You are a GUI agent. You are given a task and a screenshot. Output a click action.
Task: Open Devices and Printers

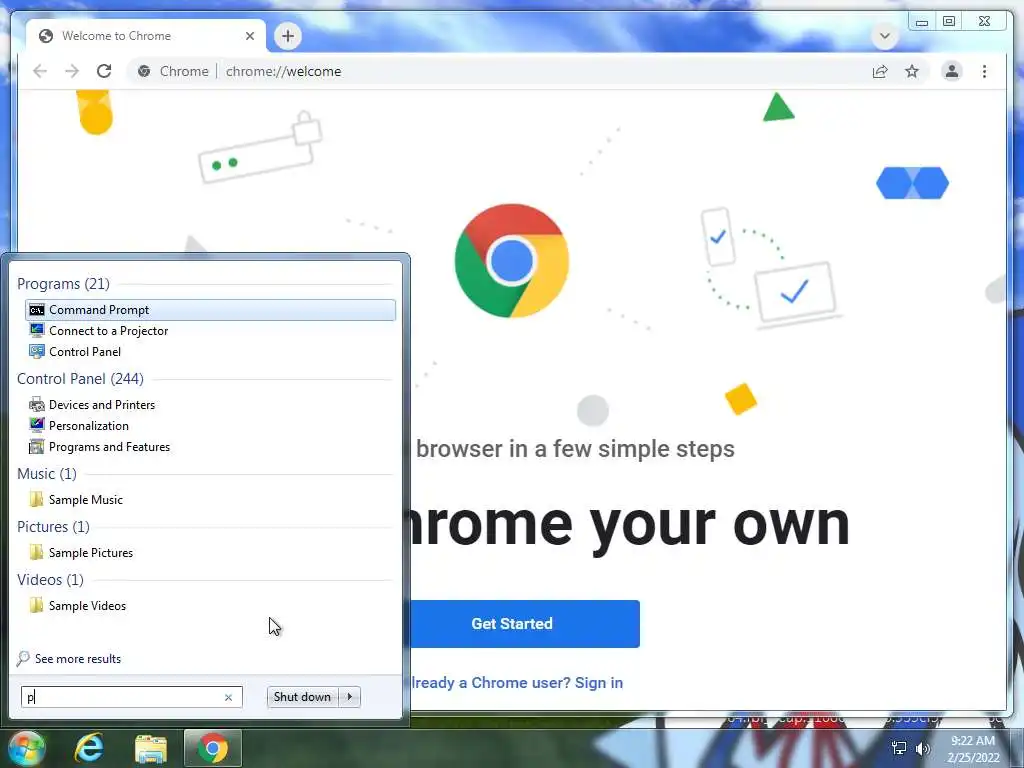pyautogui.click(x=210, y=404)
